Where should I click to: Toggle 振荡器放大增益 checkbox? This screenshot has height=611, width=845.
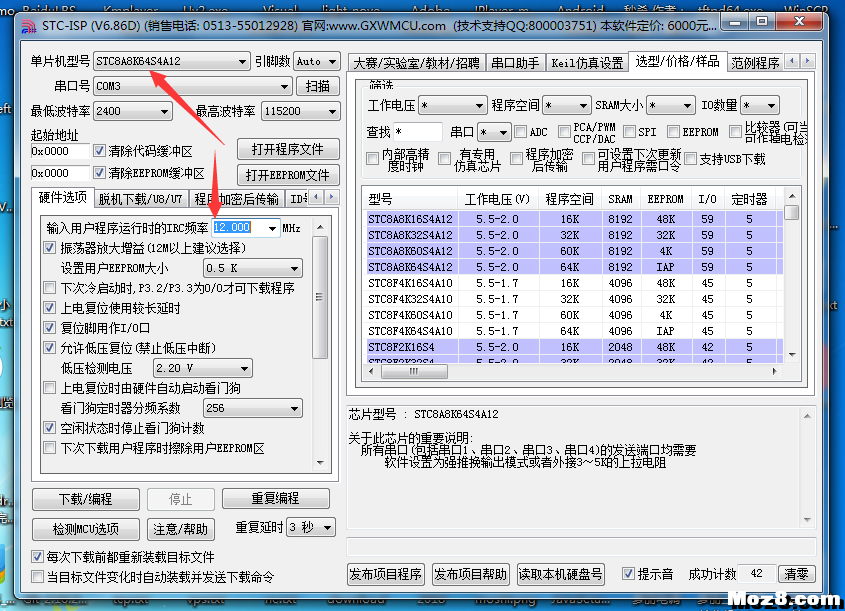[x=50, y=248]
